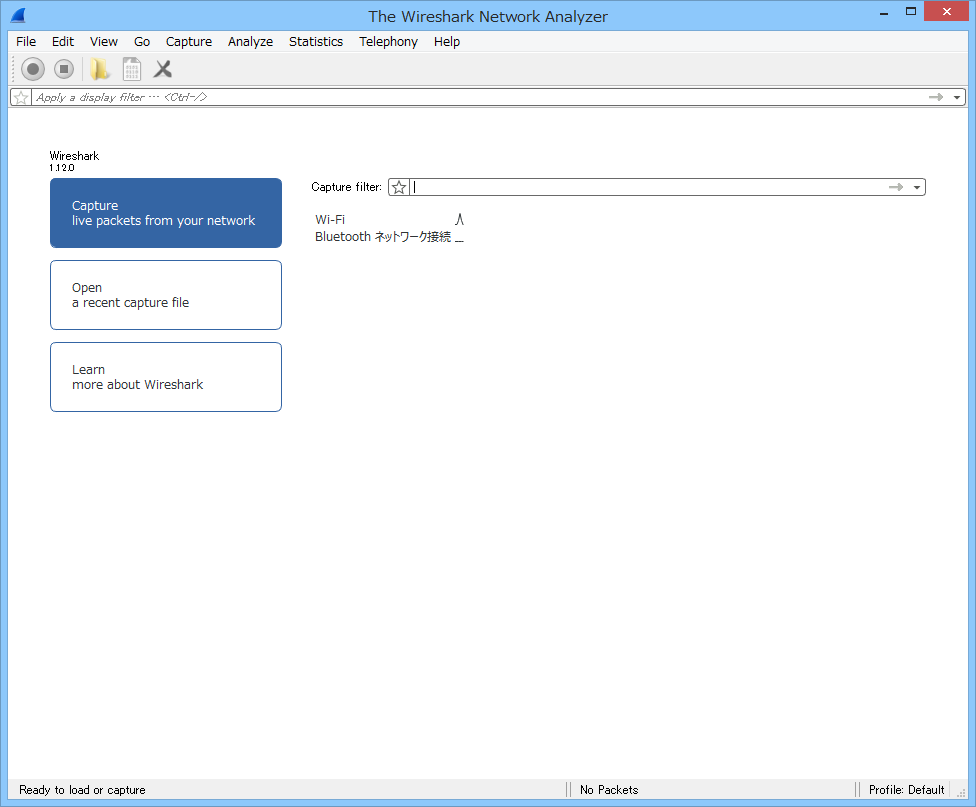Screen dimensions: 976x807
Task: Click Profile: Default in the status bar
Action: click(908, 790)
